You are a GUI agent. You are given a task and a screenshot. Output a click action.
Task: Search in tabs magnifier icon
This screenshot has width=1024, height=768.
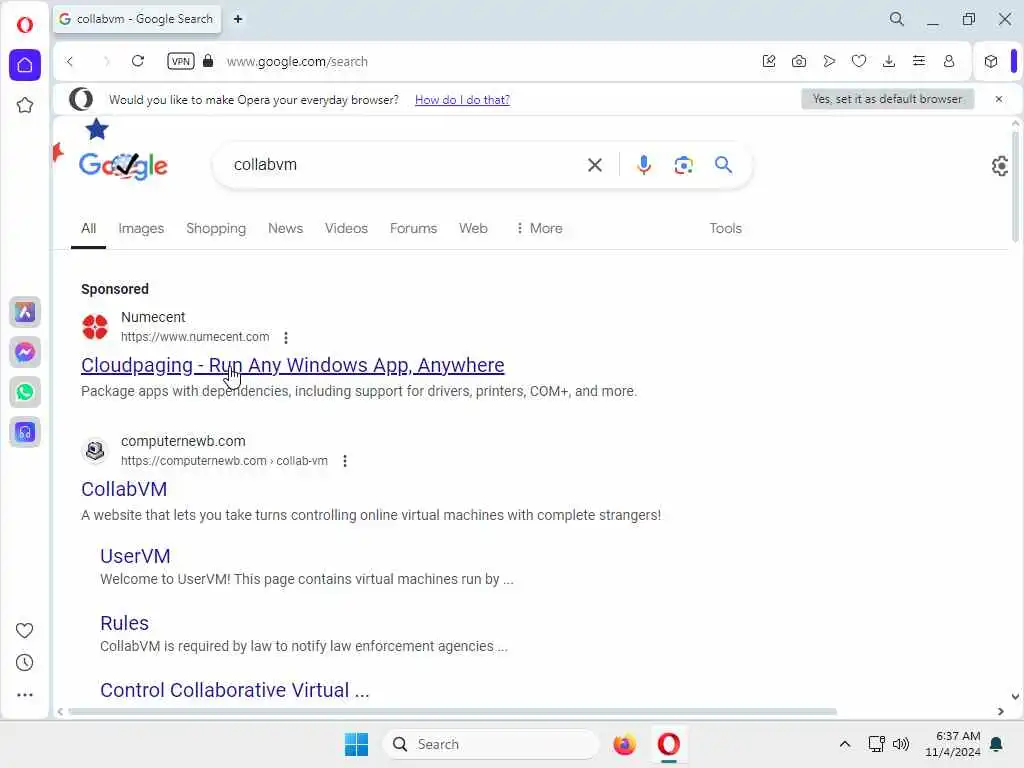(x=897, y=19)
